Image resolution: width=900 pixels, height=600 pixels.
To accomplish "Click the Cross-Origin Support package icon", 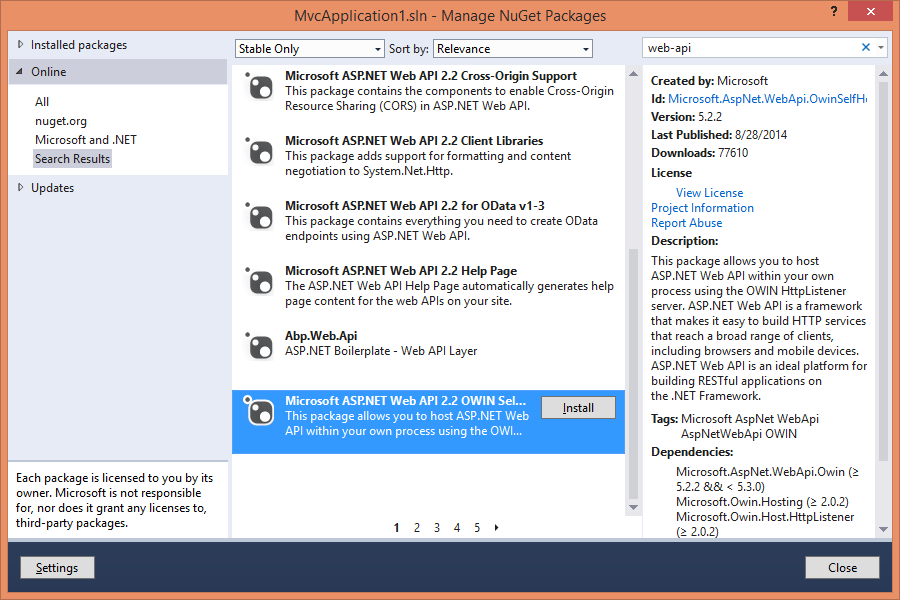I will tap(260, 87).
